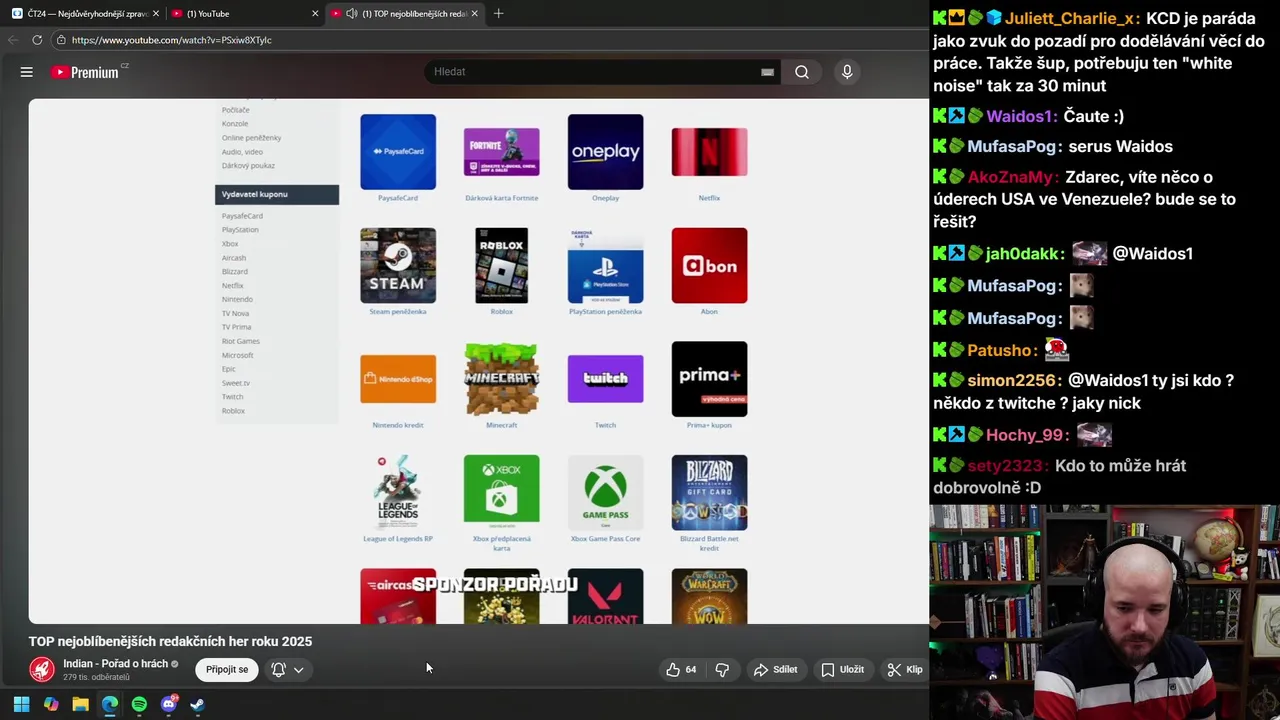The width and height of the screenshot is (1280, 720).
Task: Start voice search with the microphone
Action: [847, 72]
